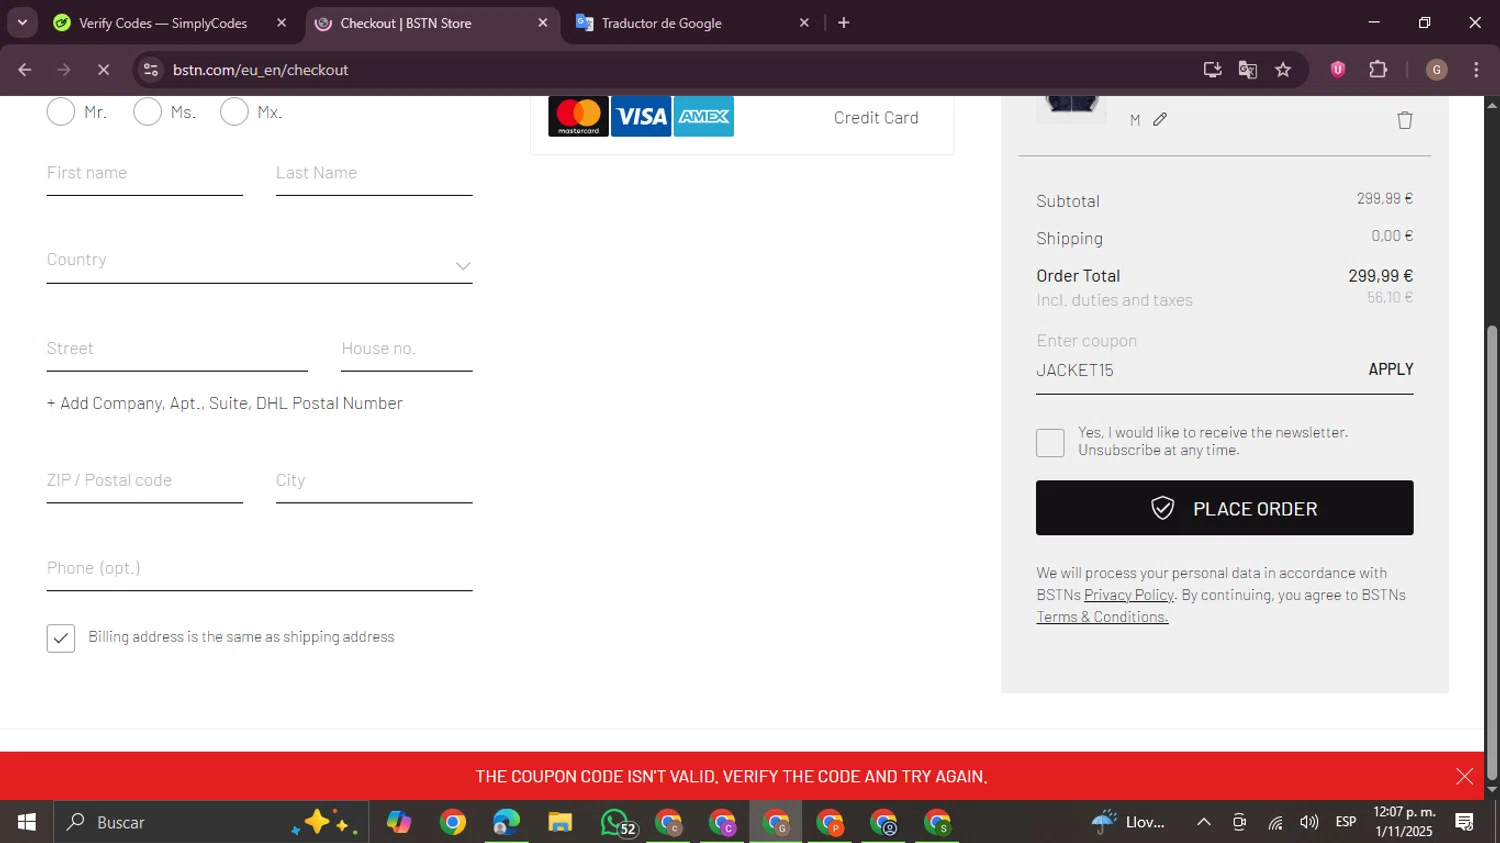This screenshot has width=1500, height=843.
Task: Stop loading the page
Action: tap(103, 70)
